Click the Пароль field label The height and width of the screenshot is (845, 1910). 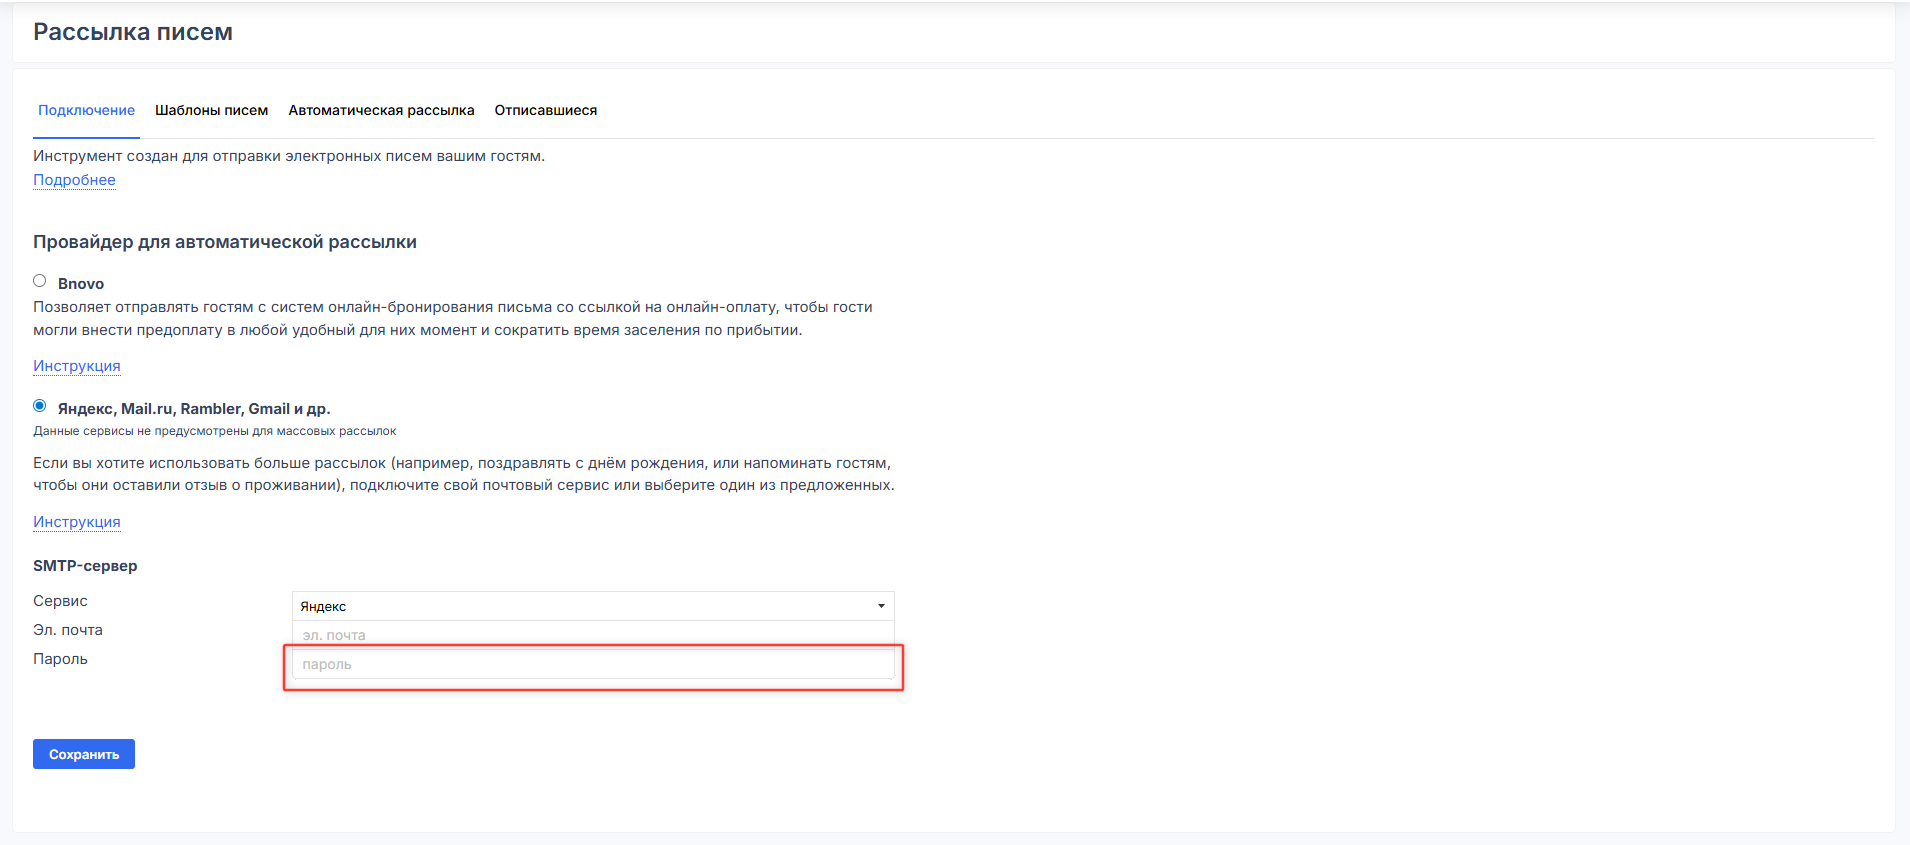click(x=60, y=659)
